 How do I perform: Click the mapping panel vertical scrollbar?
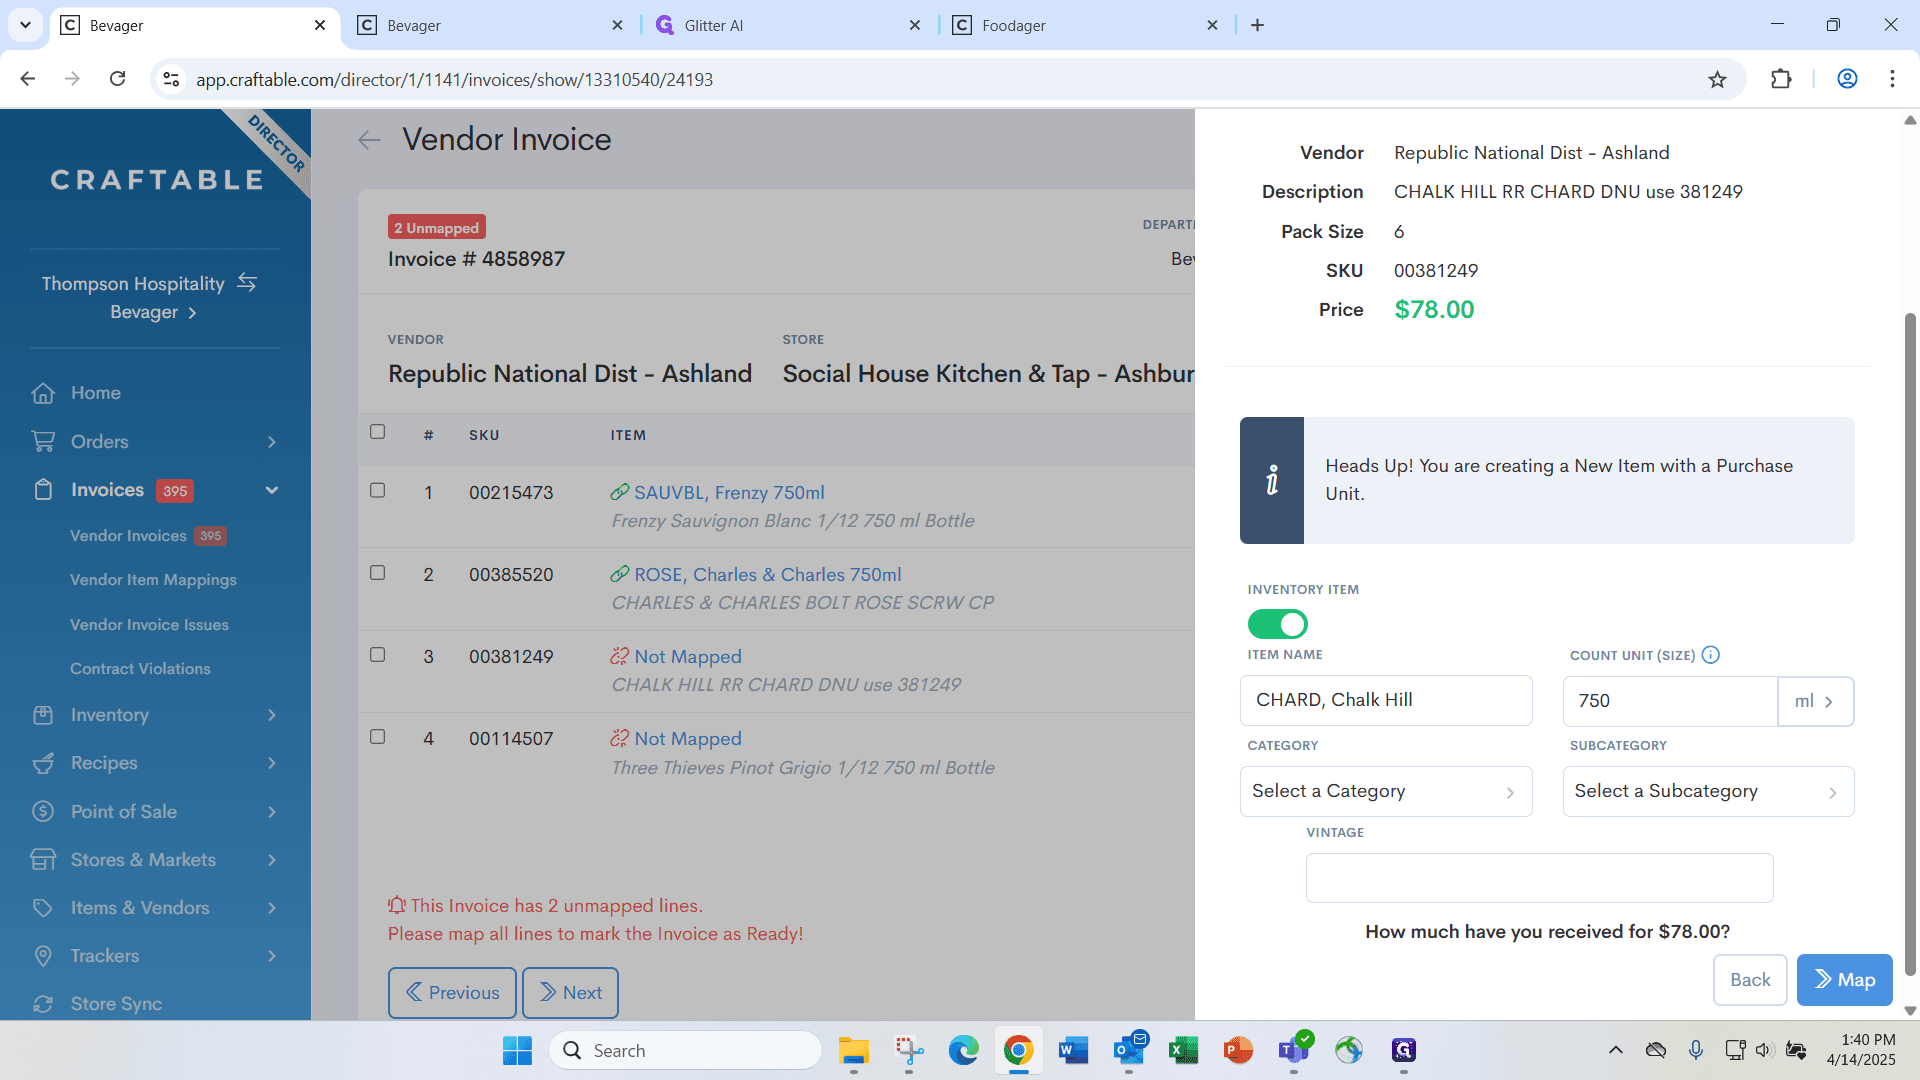[1910, 645]
